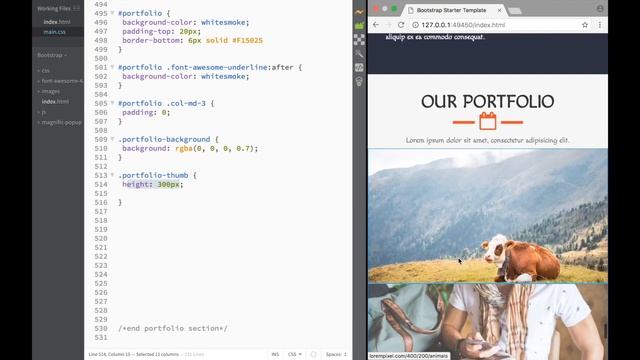Open the Chrome three-dot menu

[x=600, y=25]
